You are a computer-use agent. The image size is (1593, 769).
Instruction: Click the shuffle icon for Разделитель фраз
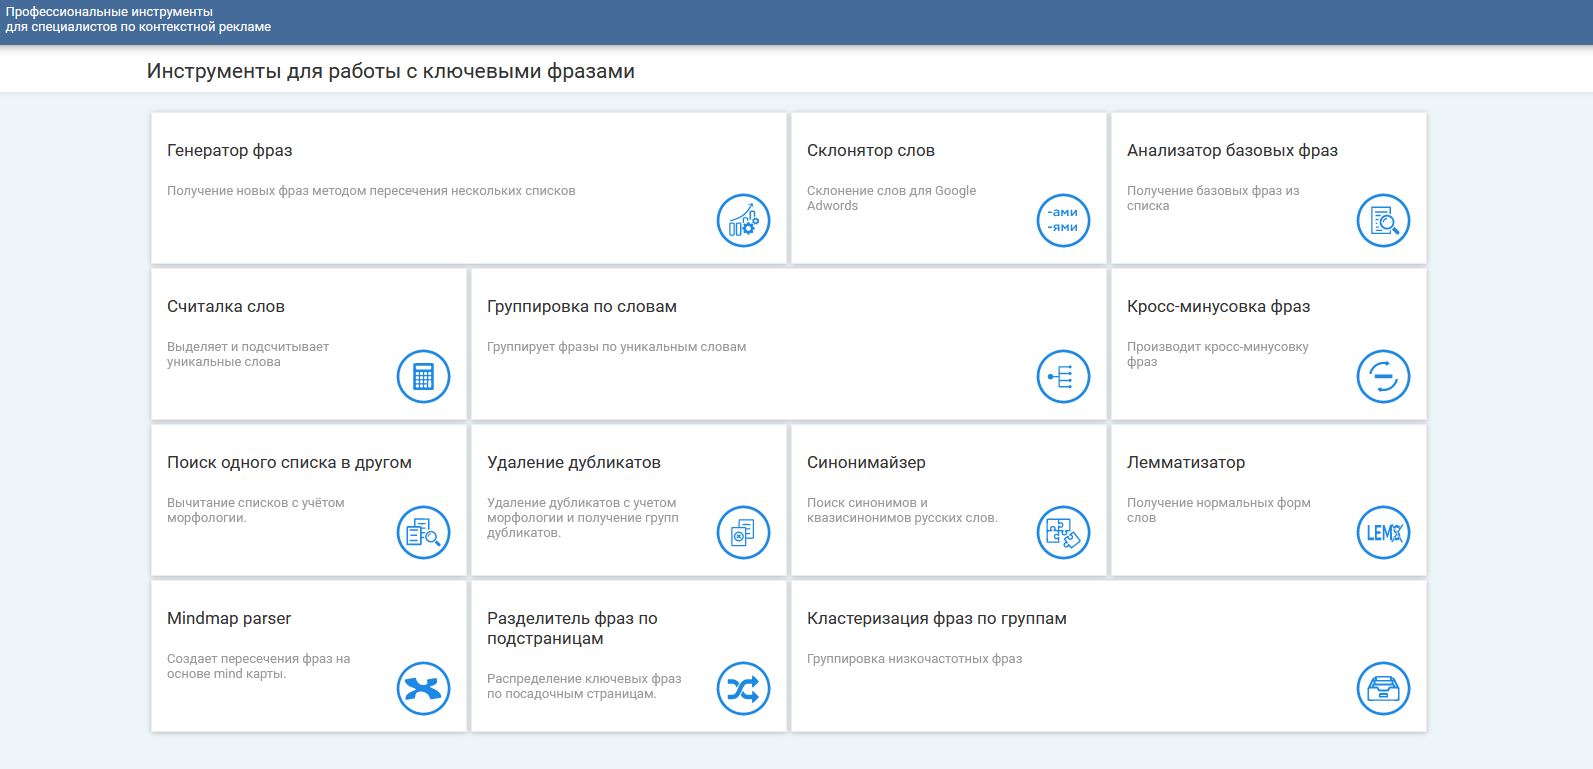click(x=743, y=689)
